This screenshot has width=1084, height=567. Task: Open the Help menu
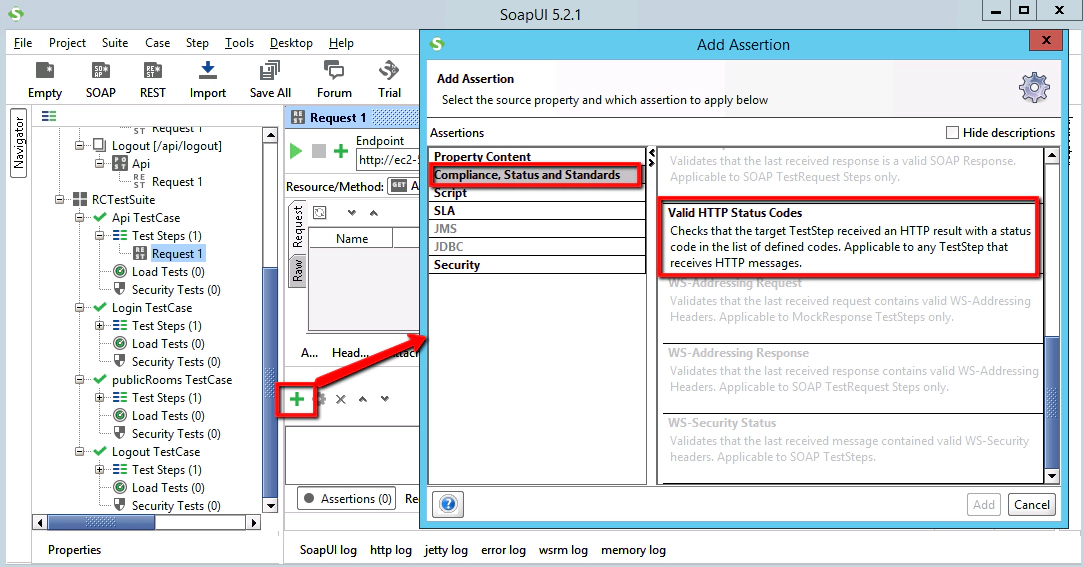341,43
